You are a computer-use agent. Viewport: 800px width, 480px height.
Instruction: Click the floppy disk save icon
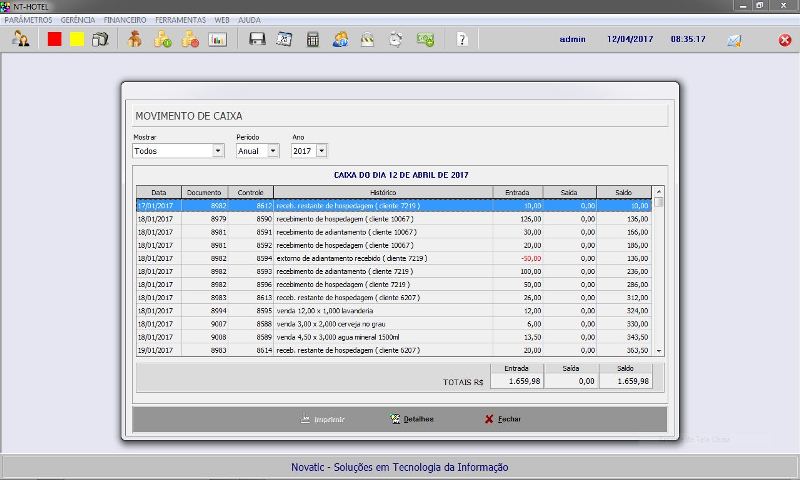(257, 40)
